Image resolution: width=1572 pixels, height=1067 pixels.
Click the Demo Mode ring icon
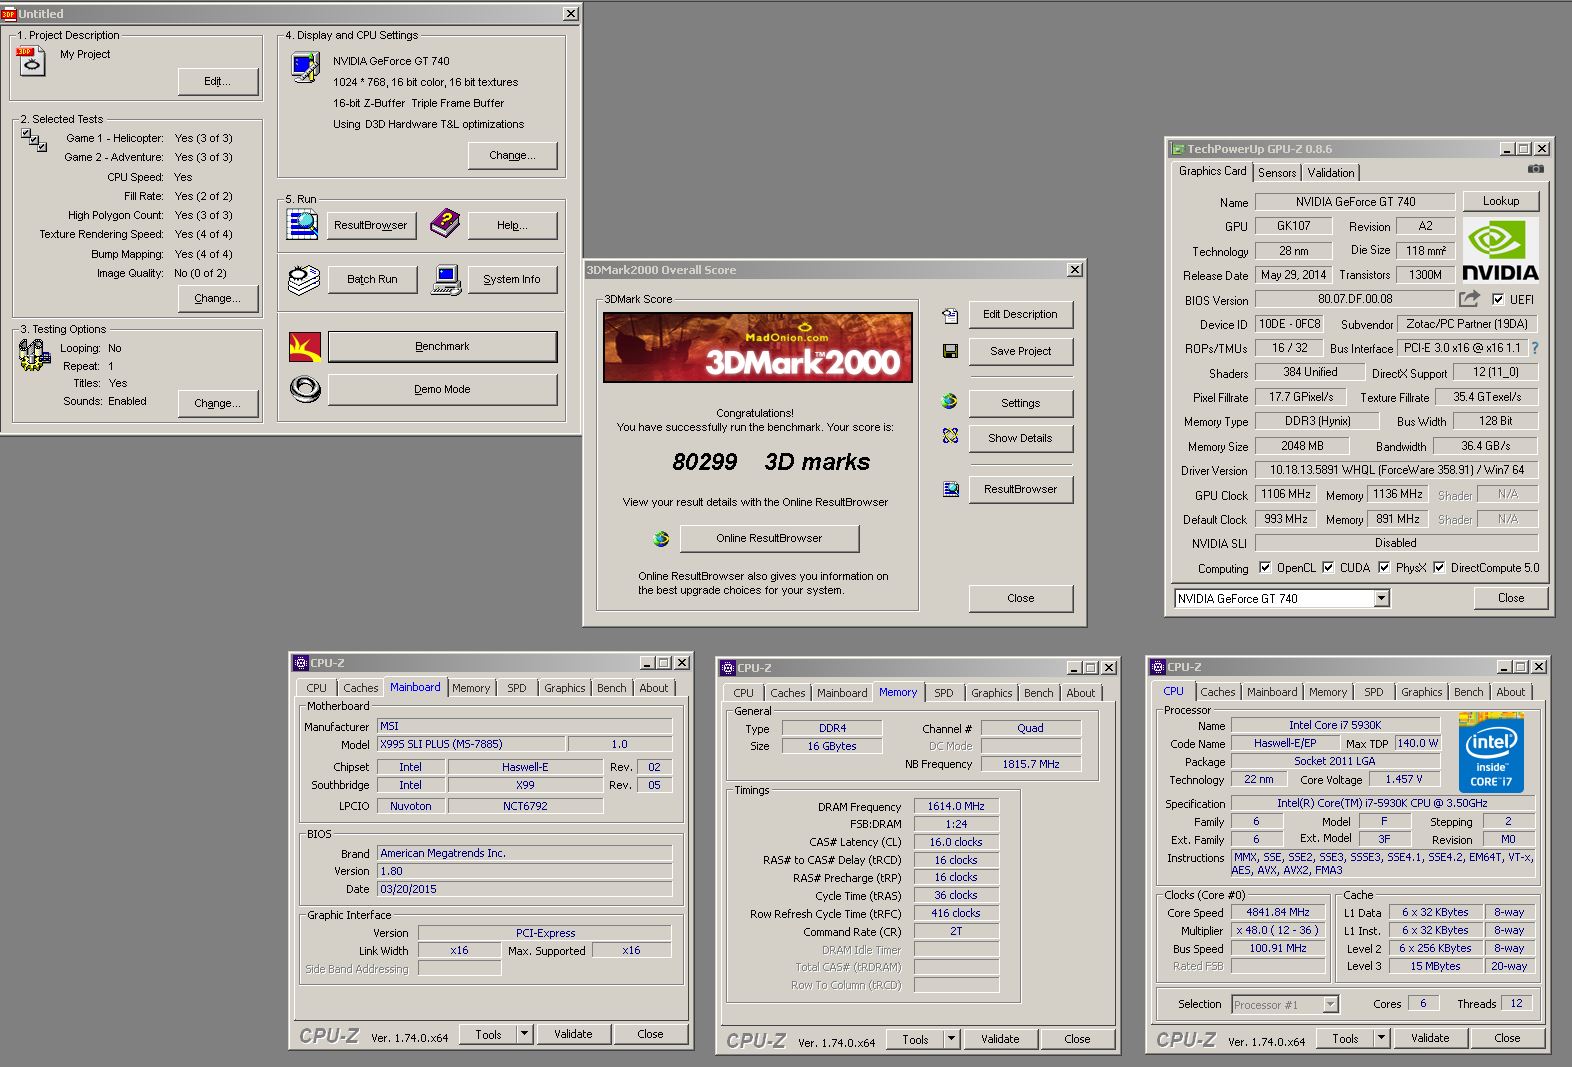pyautogui.click(x=305, y=389)
